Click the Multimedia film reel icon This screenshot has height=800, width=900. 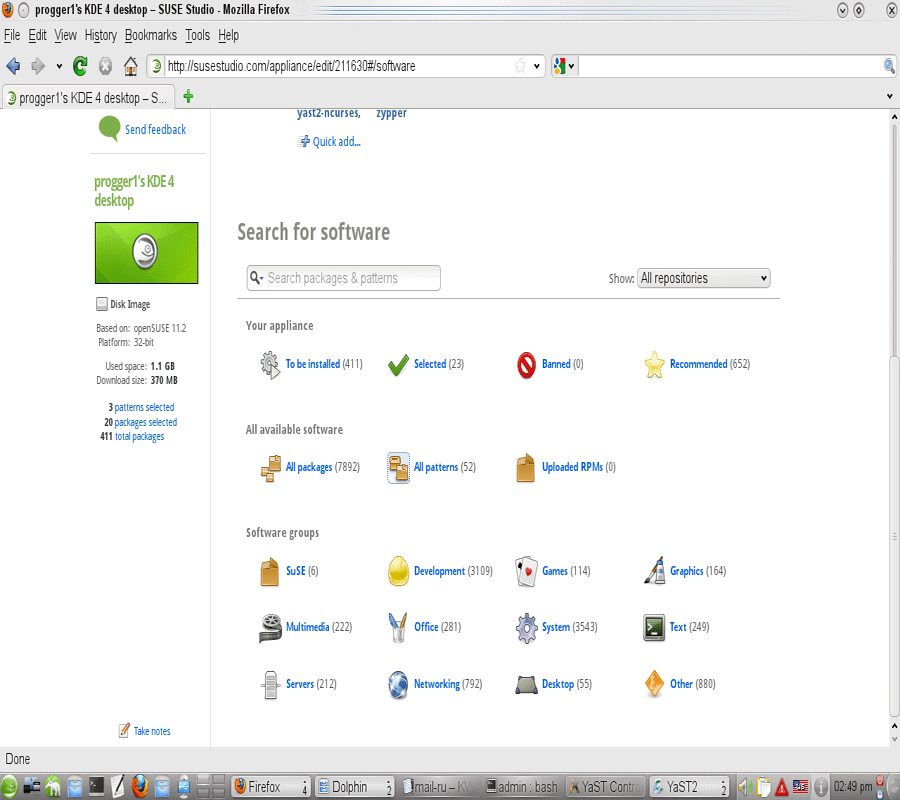(x=270, y=628)
